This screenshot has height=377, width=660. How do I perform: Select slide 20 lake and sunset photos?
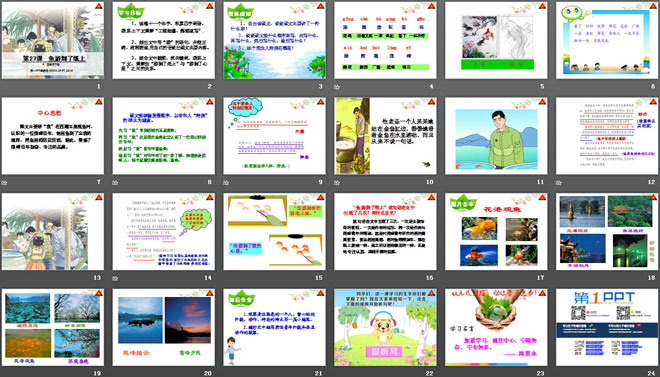coord(163,327)
